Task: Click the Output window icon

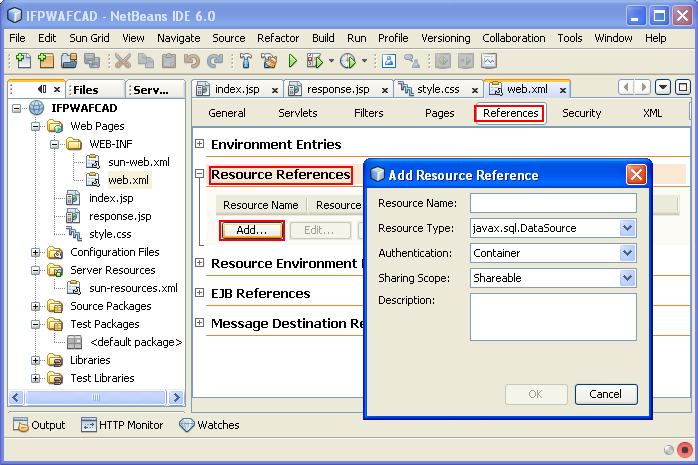Action: click(x=20, y=425)
